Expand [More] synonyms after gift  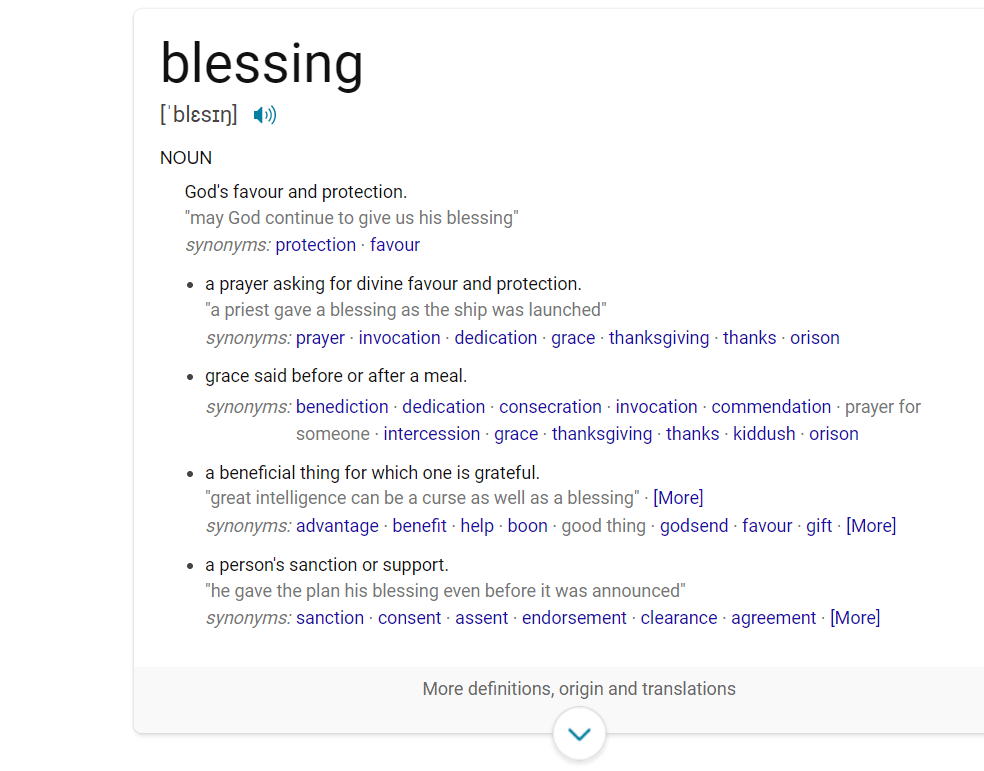click(x=871, y=526)
